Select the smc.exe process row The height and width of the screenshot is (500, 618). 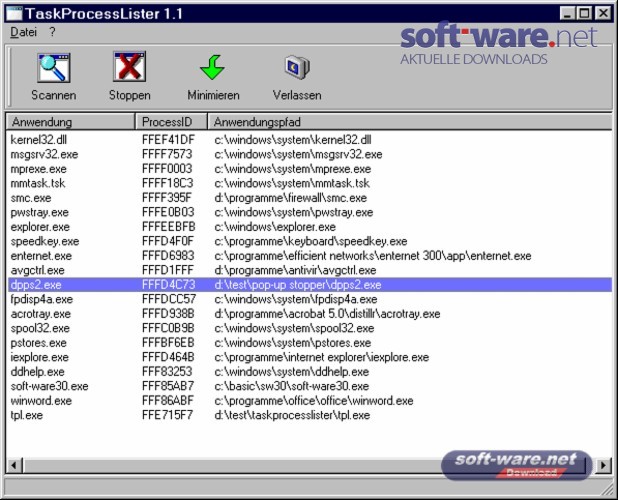click(310, 198)
